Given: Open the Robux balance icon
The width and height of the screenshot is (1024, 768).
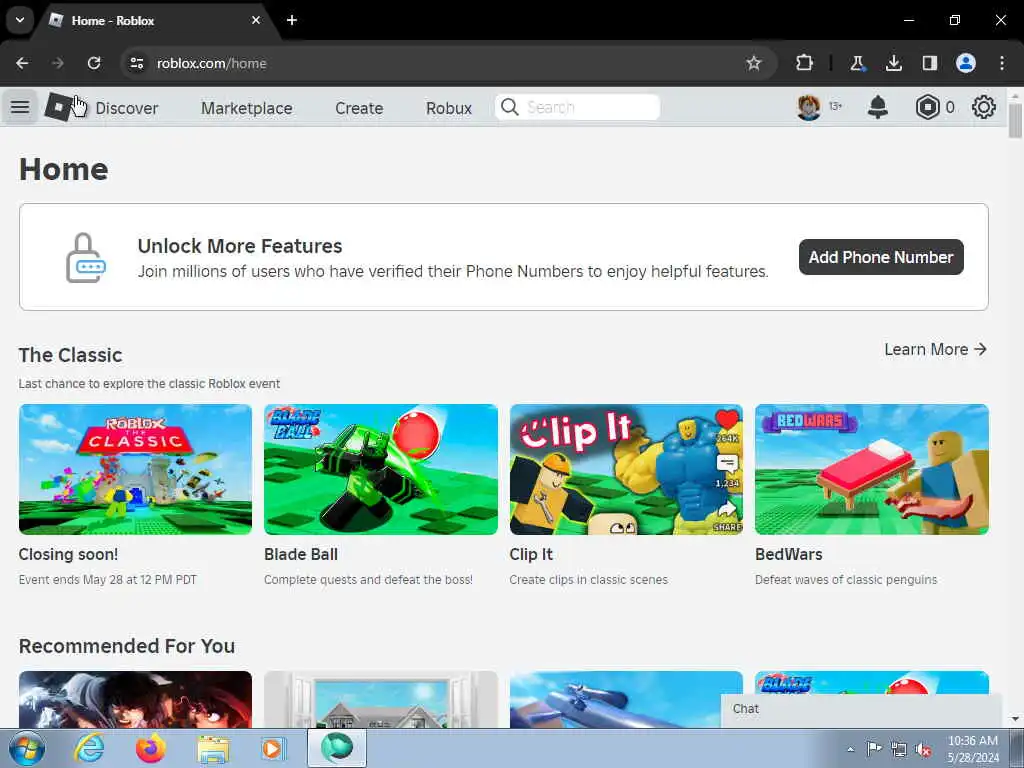Looking at the screenshot, I should [x=927, y=107].
